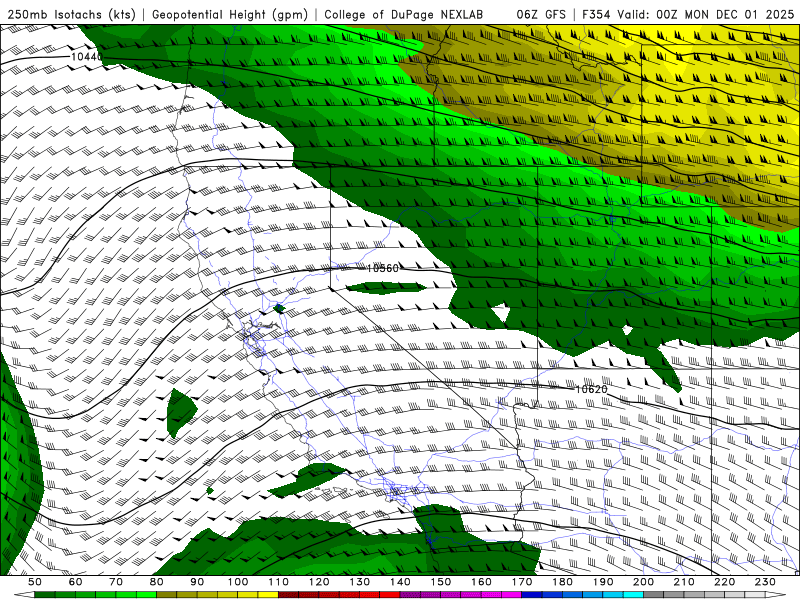Pick the cyan swatch below 200
Viewport: 800px width, 600px height.
633,594
